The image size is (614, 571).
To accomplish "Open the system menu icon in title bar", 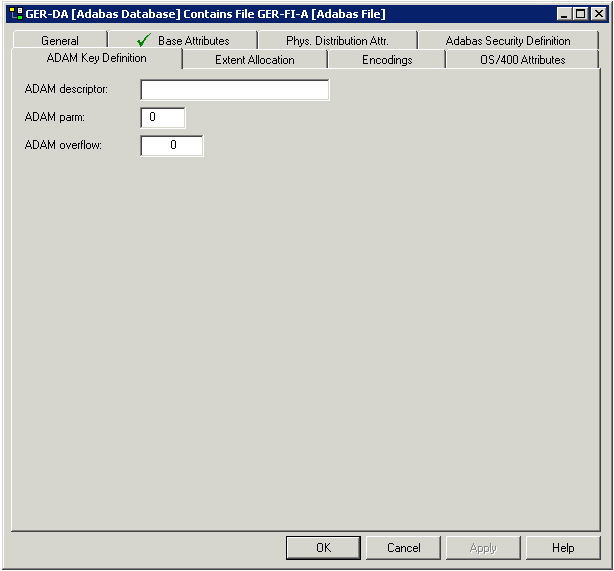I will (15, 14).
